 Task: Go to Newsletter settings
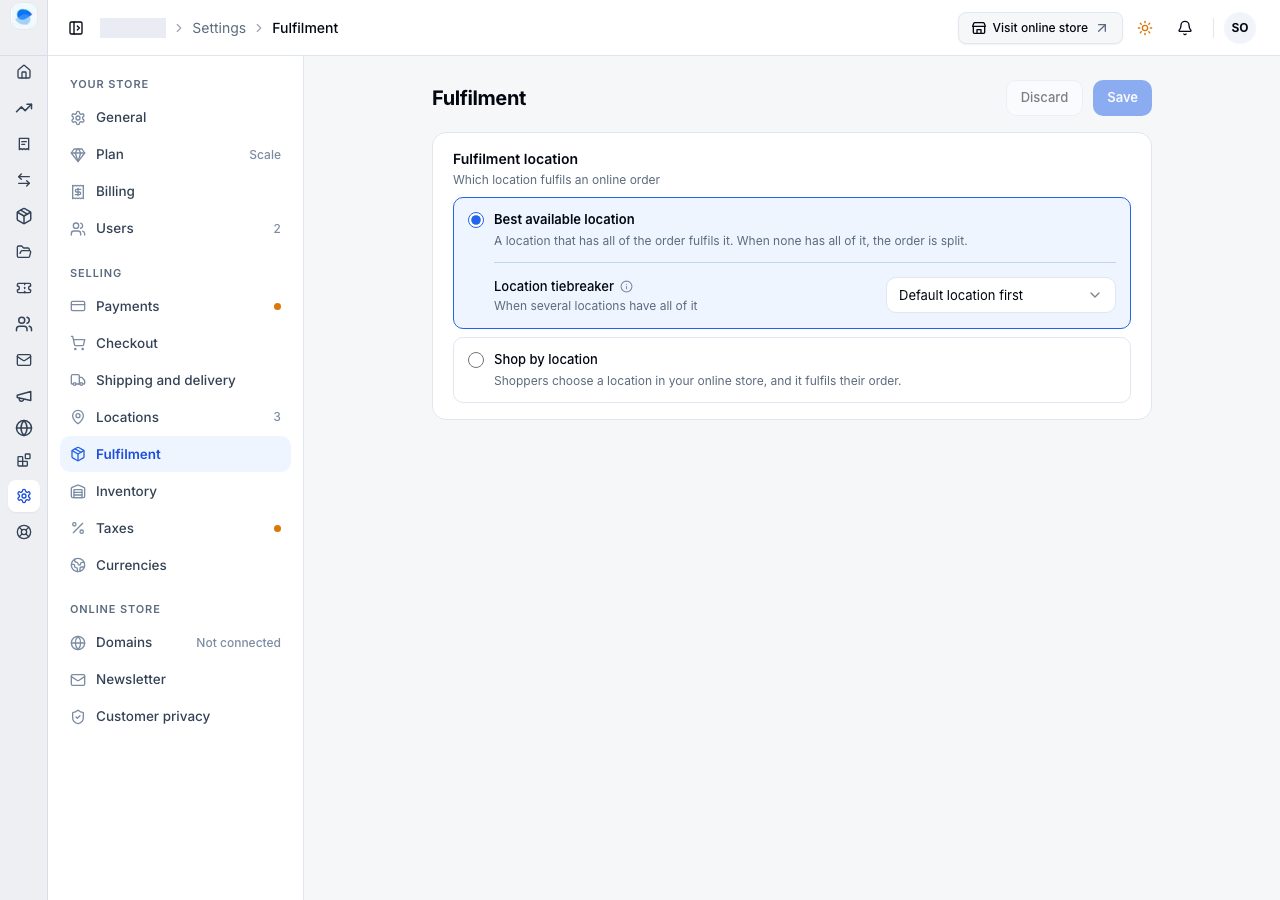click(175, 679)
